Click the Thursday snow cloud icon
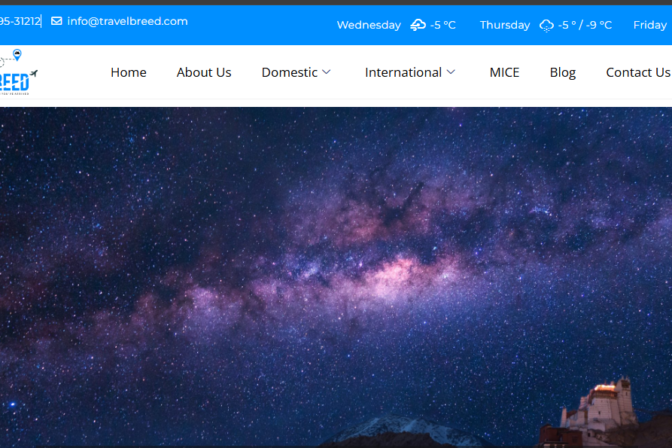 pos(546,25)
